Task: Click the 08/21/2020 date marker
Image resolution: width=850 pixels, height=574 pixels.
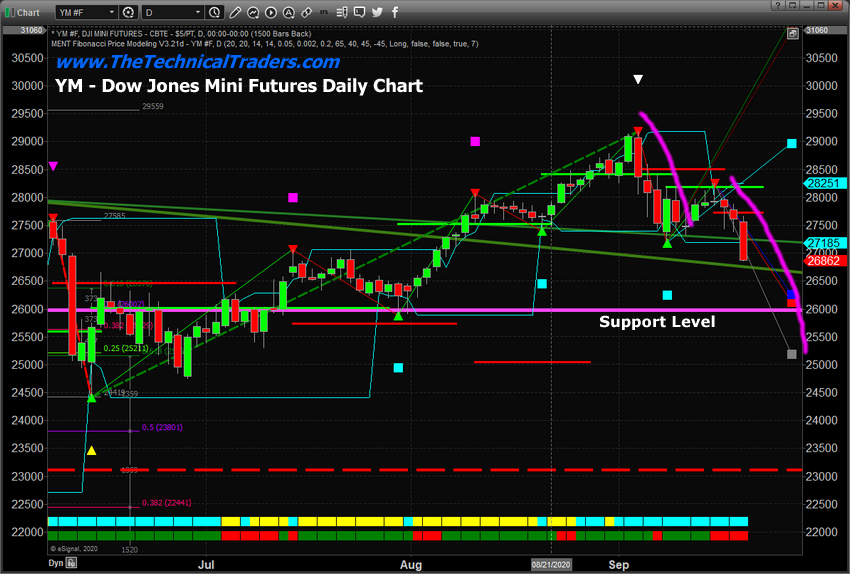Action: click(x=552, y=565)
